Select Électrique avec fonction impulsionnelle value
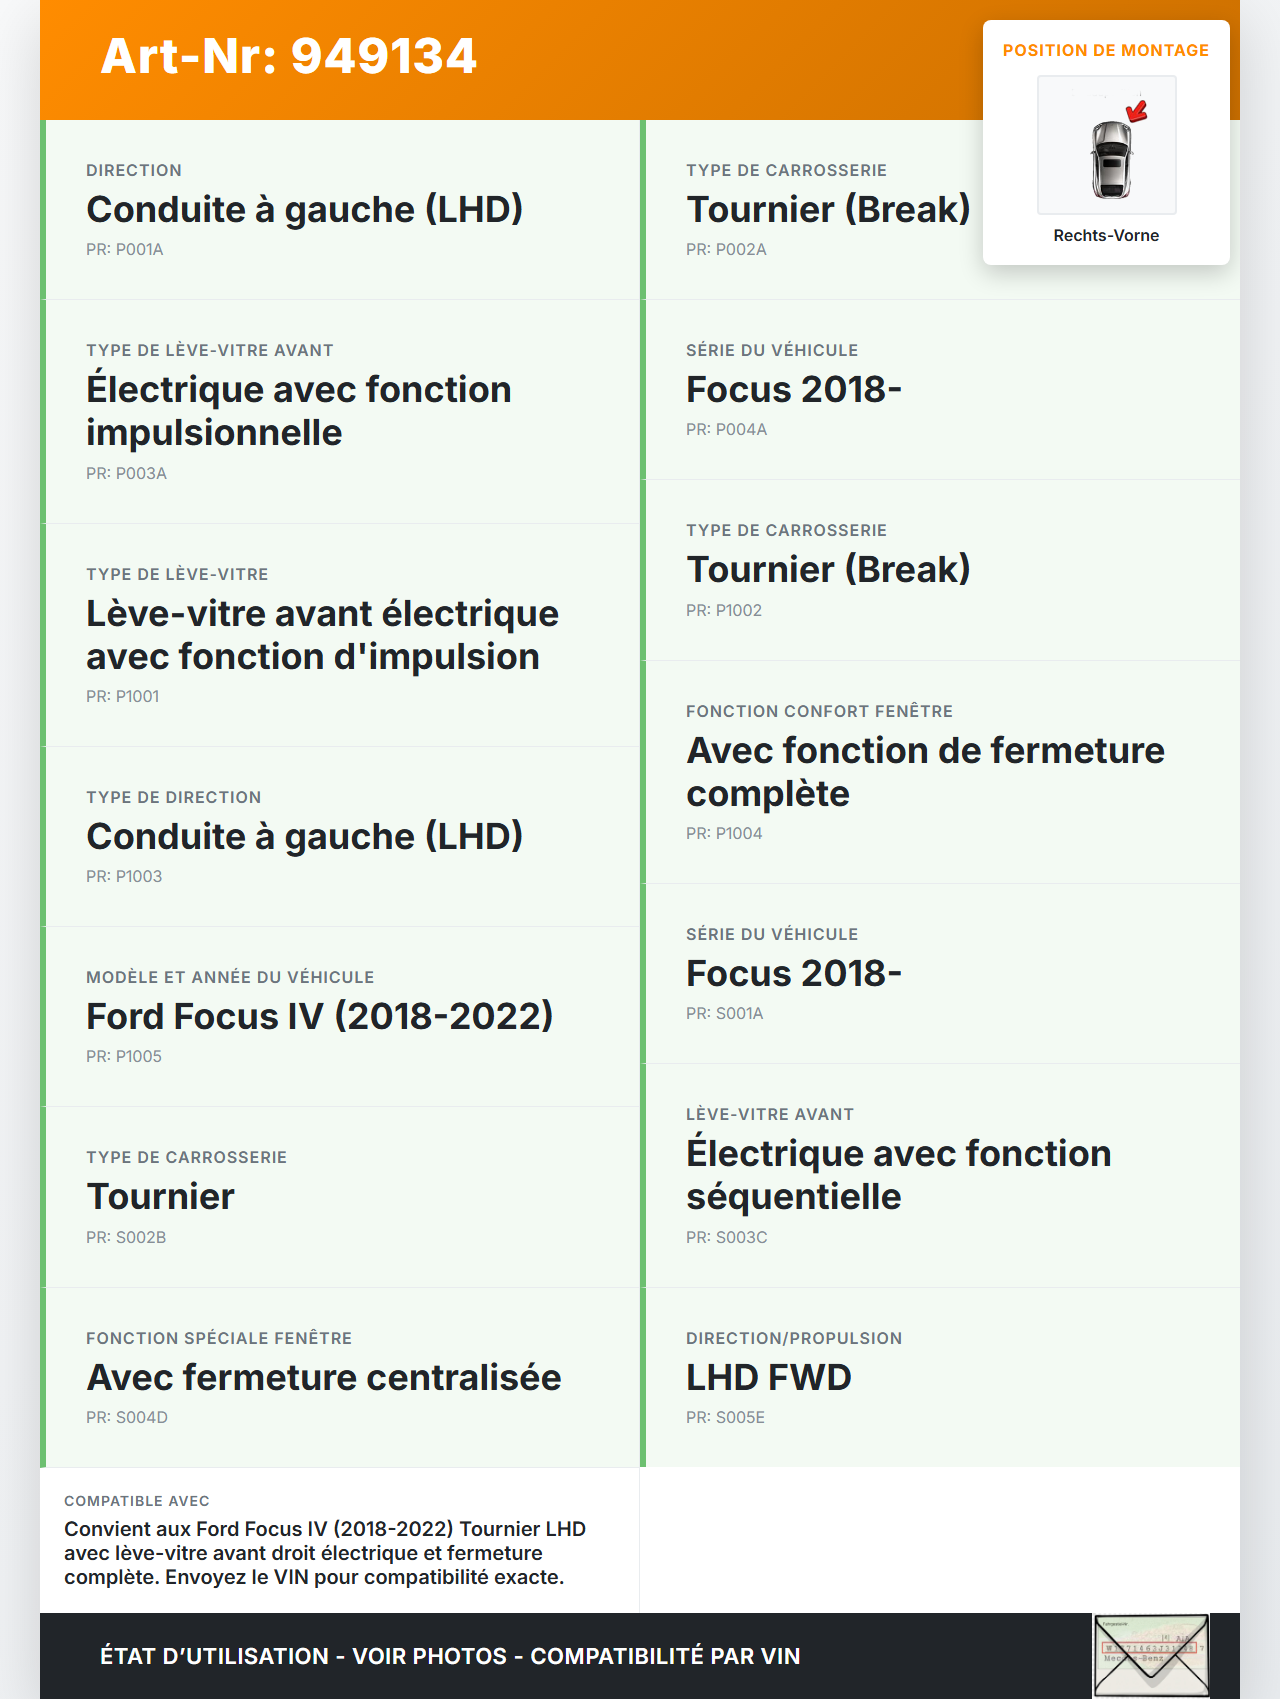 (x=298, y=411)
